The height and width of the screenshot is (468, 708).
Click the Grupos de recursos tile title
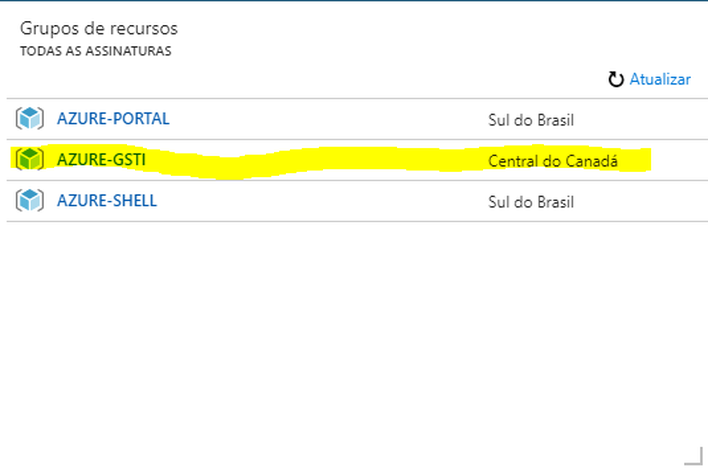click(99, 28)
